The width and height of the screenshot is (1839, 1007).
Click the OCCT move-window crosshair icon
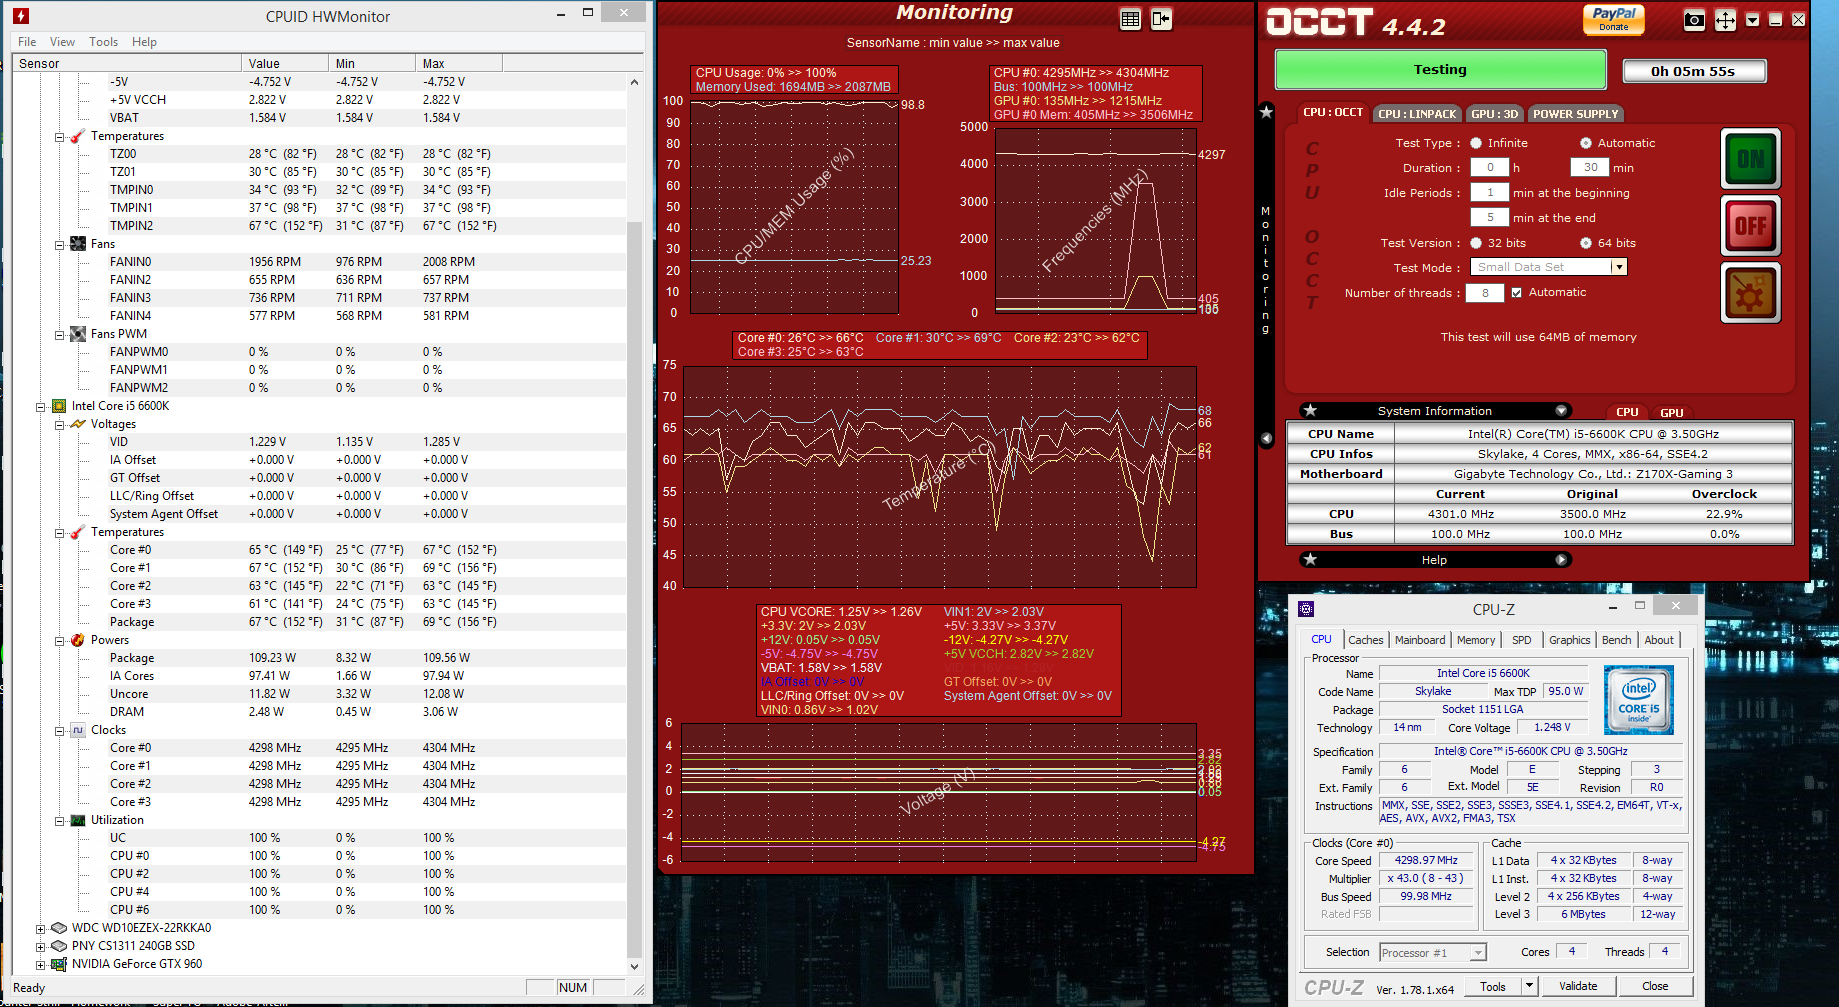[x=1725, y=20]
